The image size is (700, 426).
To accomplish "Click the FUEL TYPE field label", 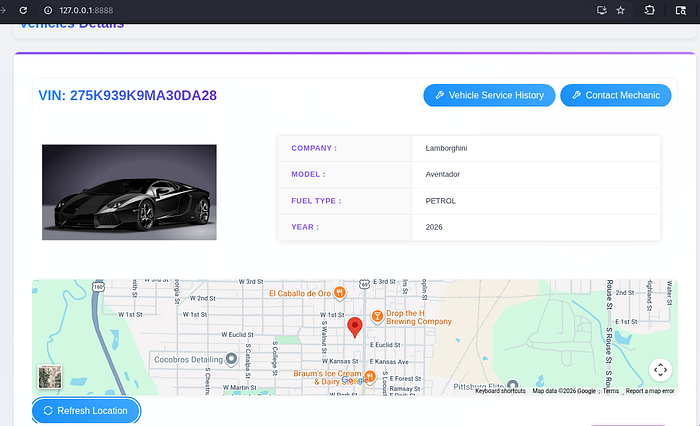I will coord(316,201).
